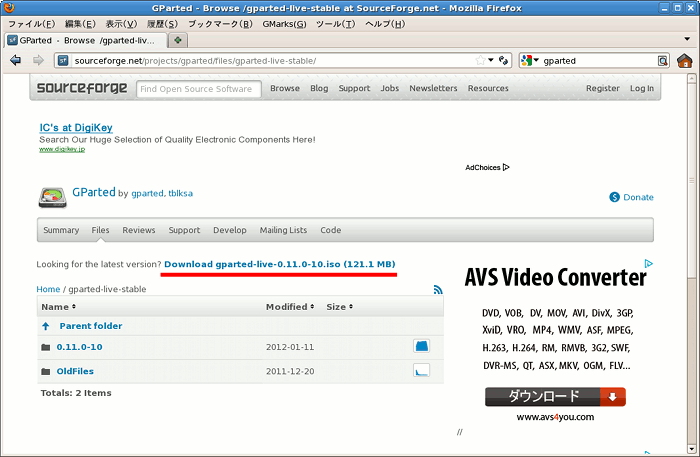Click the stats chart icon for OldFiles
700x457 pixels.
[x=422, y=371]
